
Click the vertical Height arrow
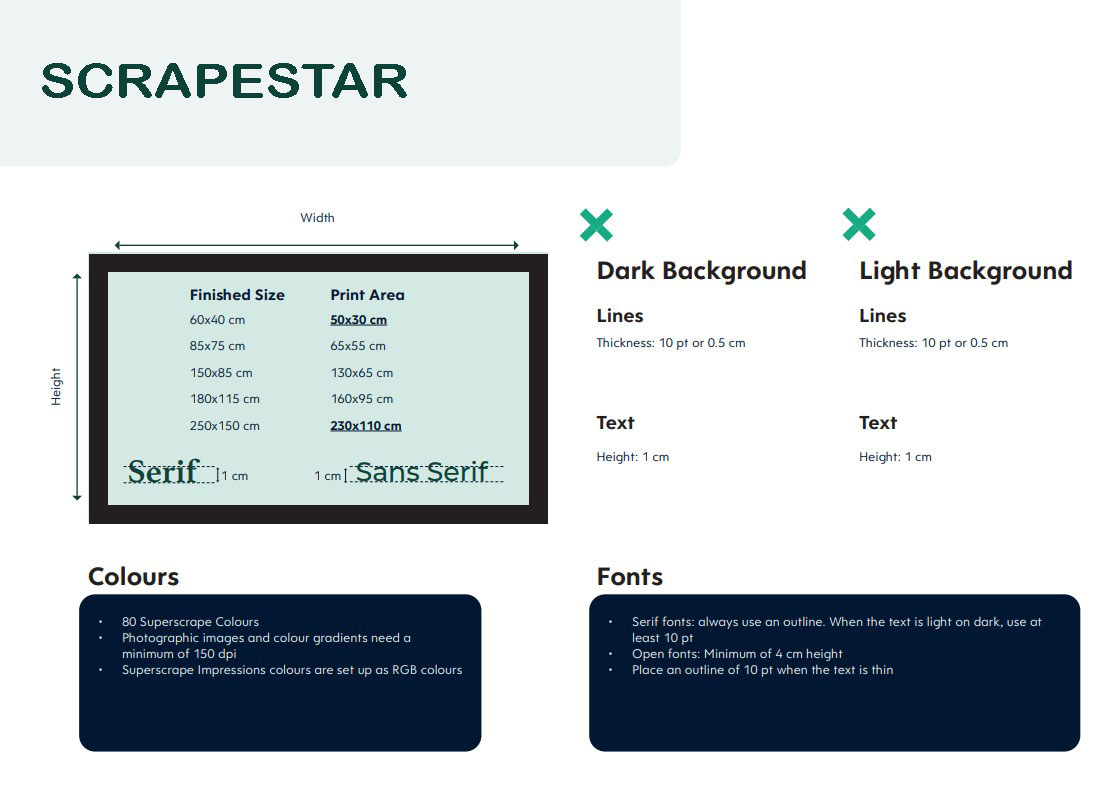pyautogui.click(x=77, y=387)
